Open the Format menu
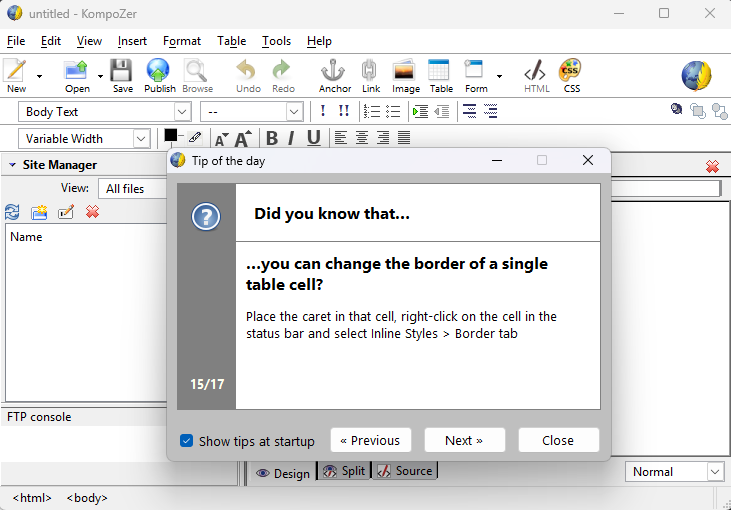The height and width of the screenshot is (510, 731). (x=182, y=41)
